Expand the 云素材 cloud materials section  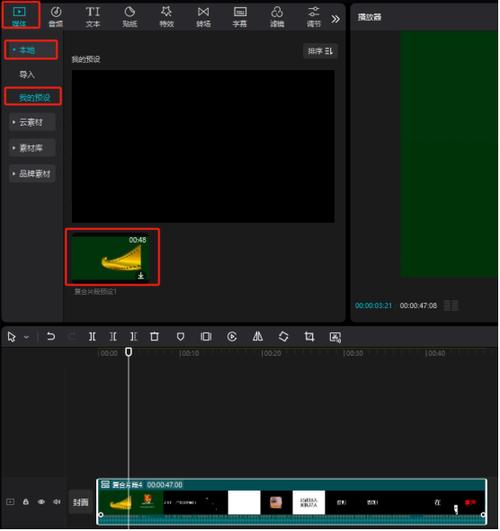coord(32,122)
